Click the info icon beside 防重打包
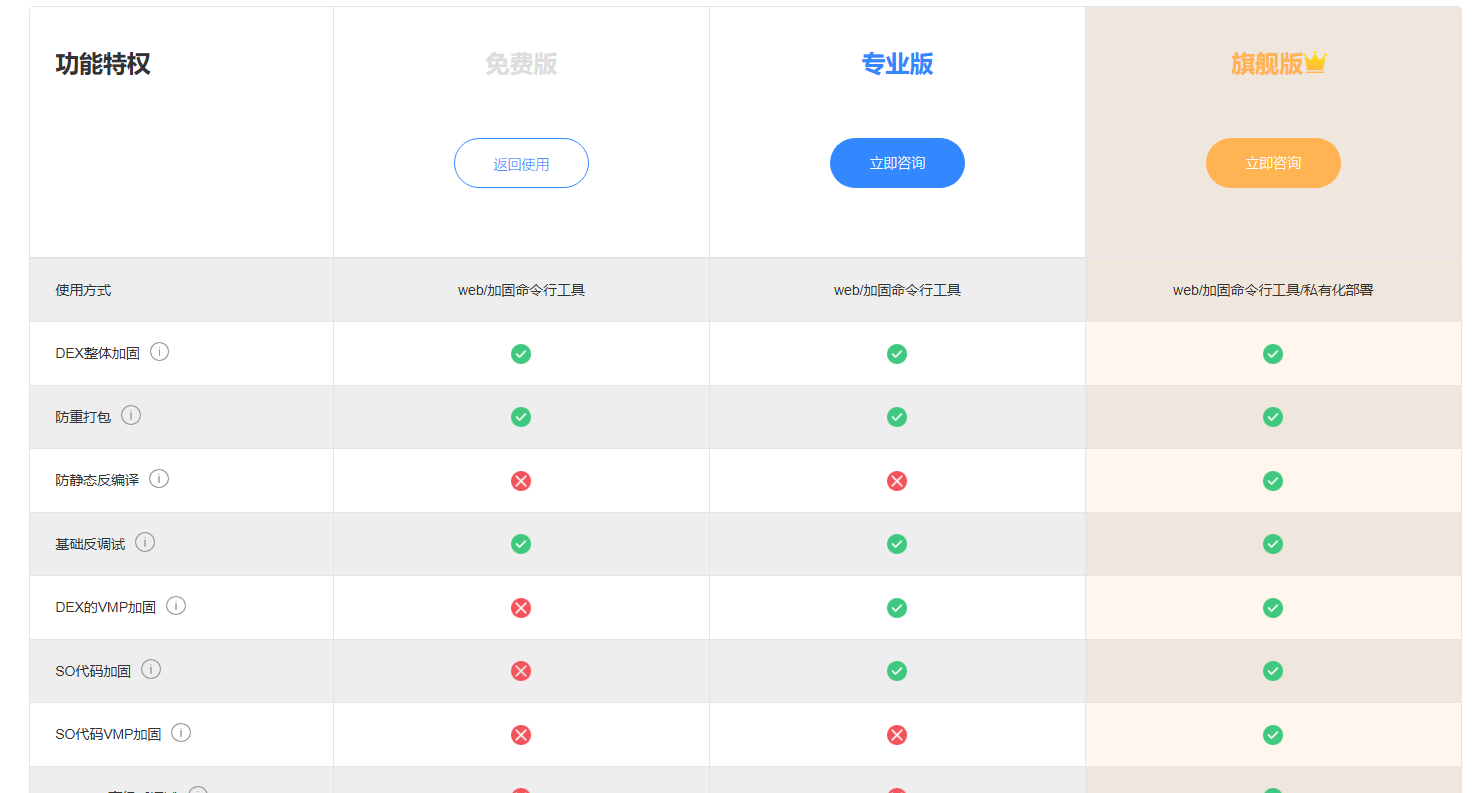 point(131,415)
